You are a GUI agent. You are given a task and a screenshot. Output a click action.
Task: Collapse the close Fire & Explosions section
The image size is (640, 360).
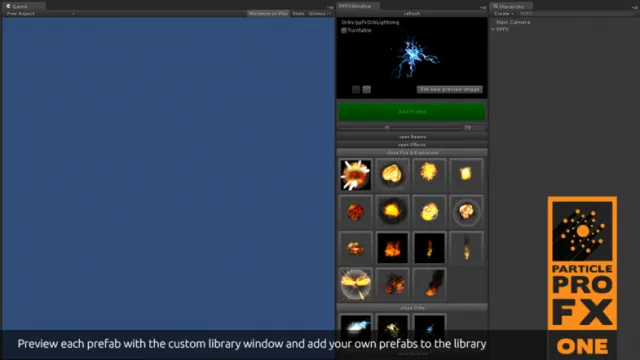point(412,153)
